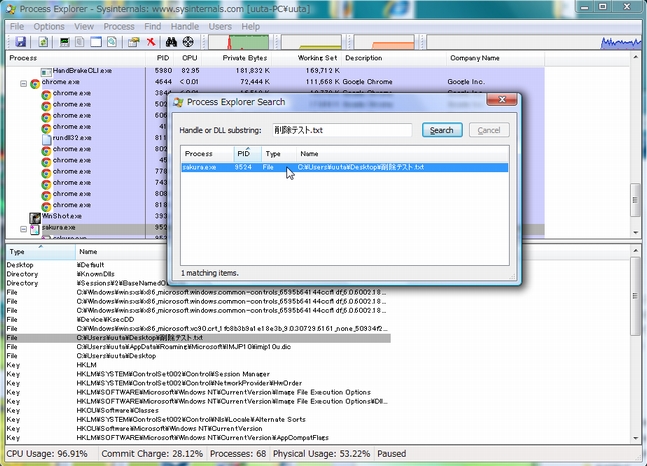The width and height of the screenshot is (647, 466).
Task: Open the Handle menu
Action: 185,26
